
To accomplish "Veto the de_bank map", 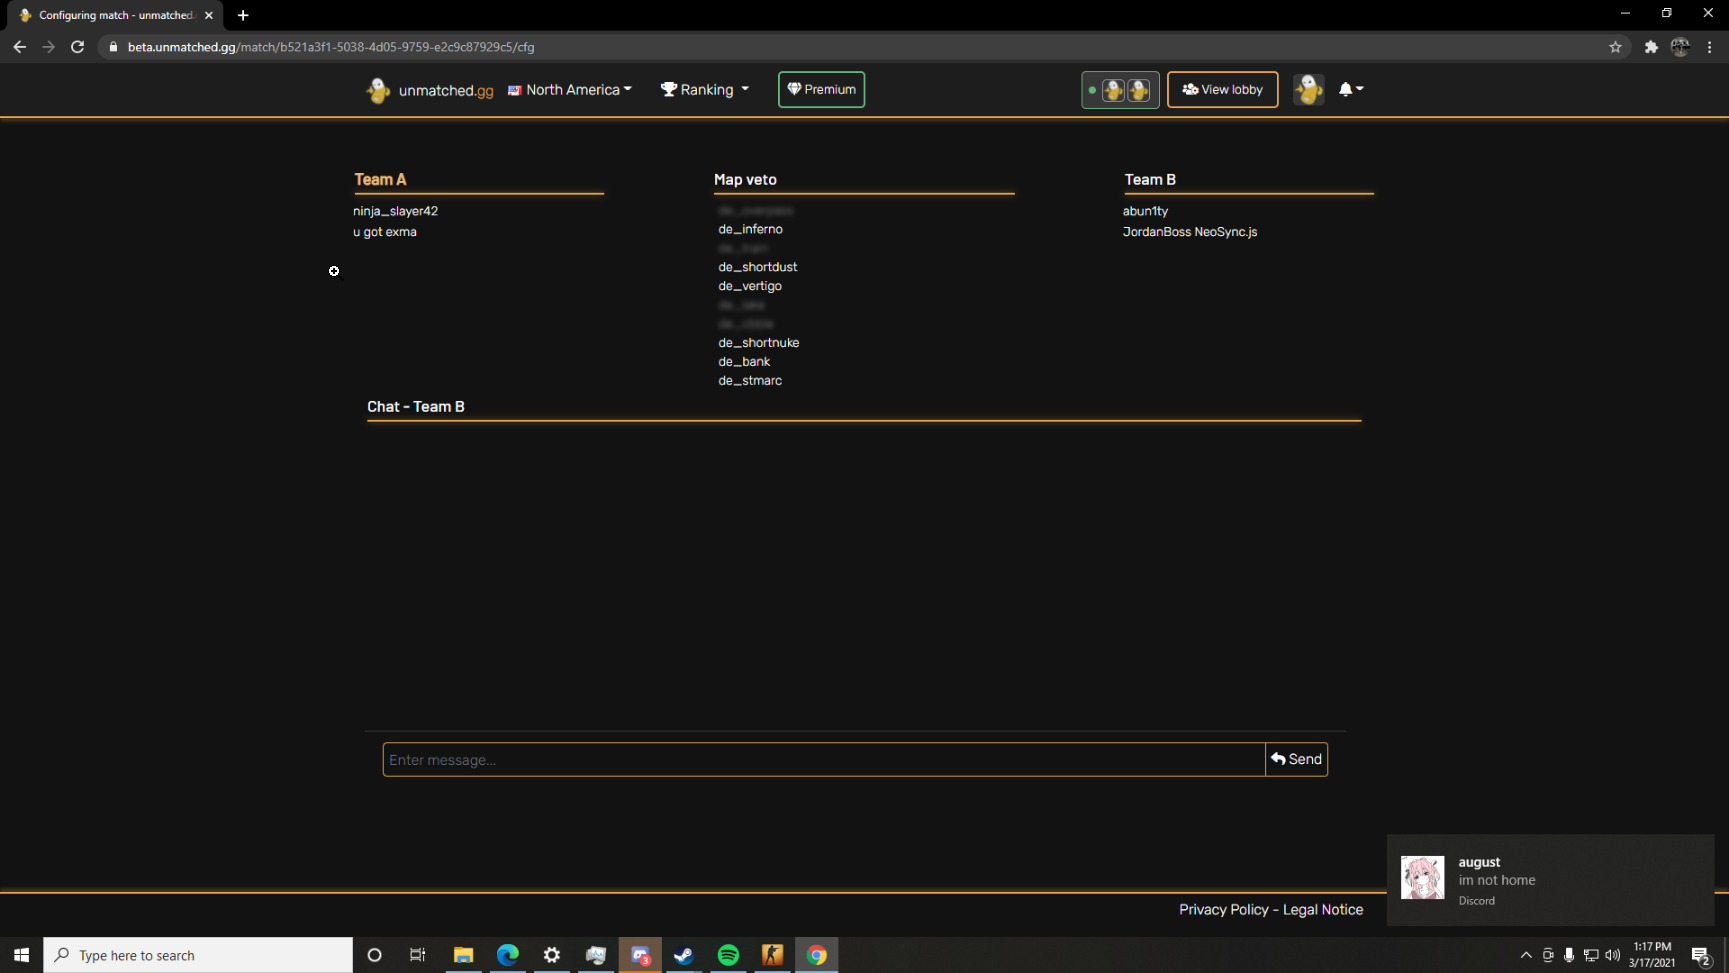I will [744, 362].
